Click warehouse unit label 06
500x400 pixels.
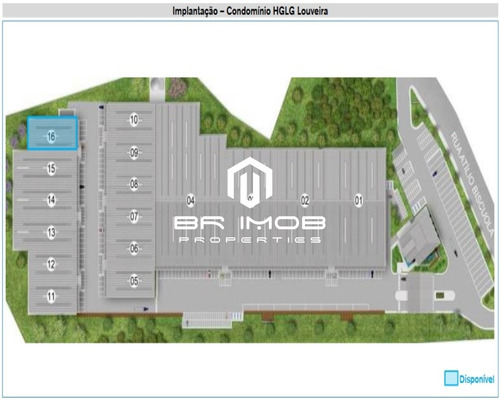coord(134,248)
